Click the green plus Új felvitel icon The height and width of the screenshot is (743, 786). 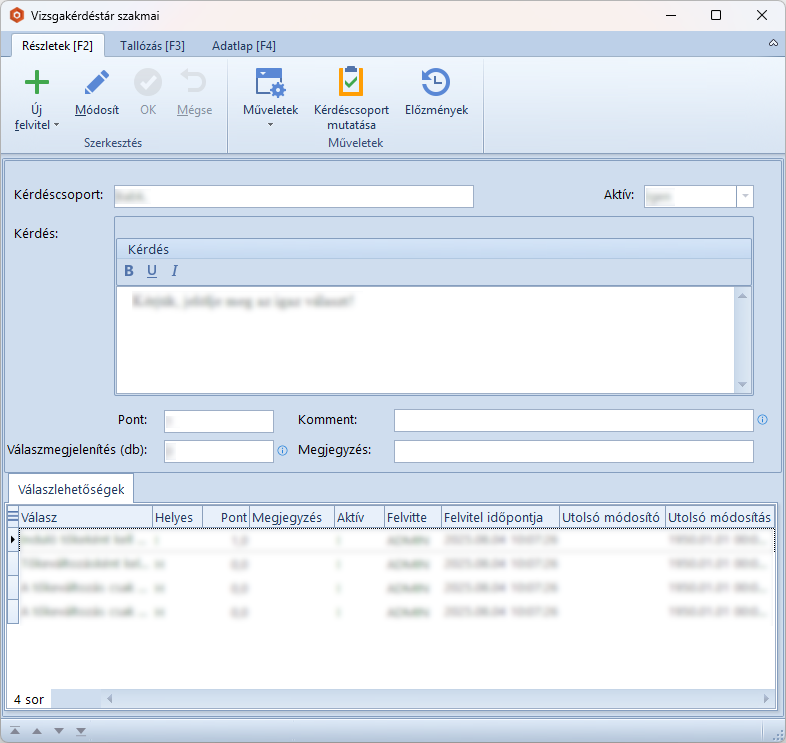click(36, 83)
